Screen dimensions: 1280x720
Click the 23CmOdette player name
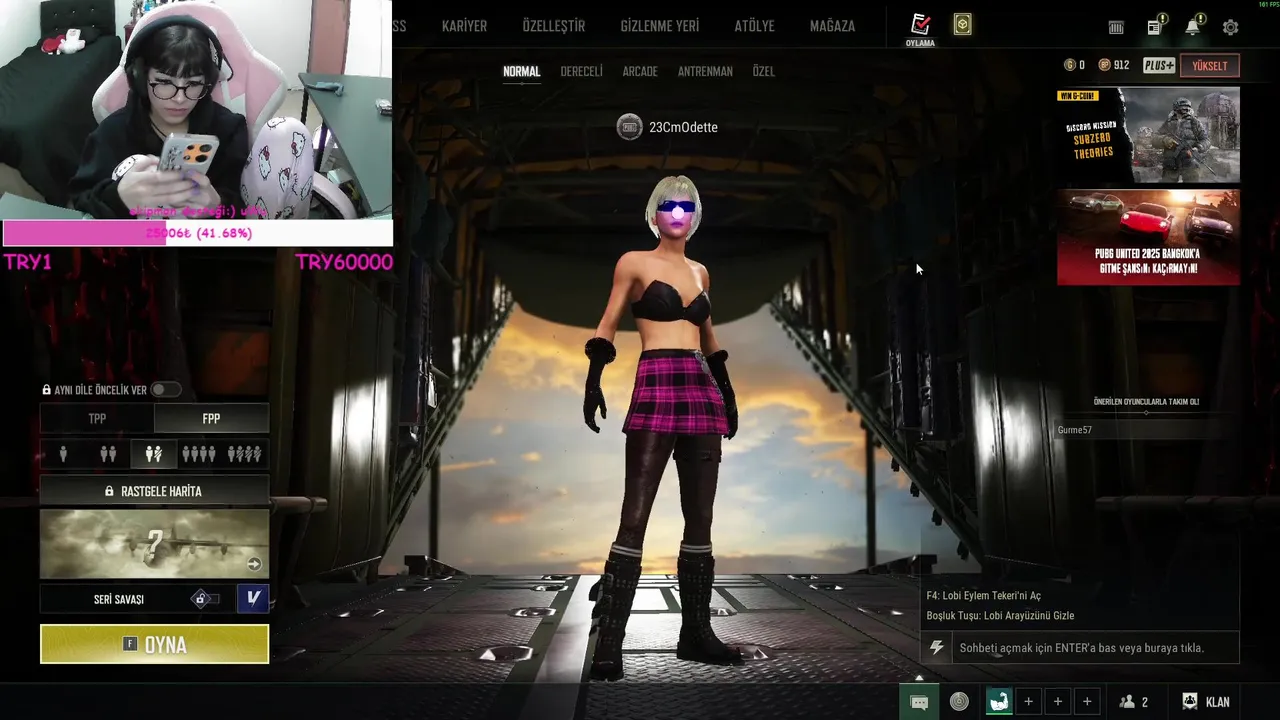click(683, 127)
